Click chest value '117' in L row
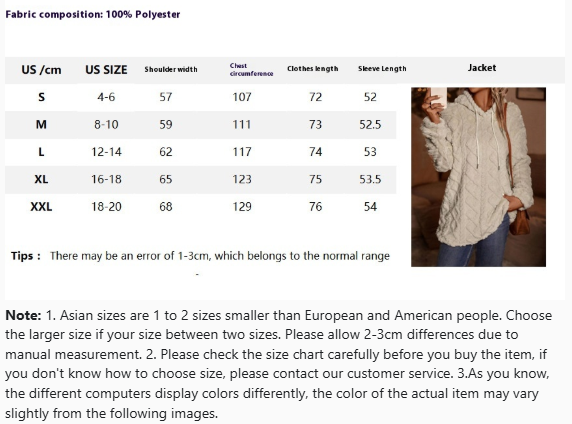The height and width of the screenshot is (424, 572). (242, 152)
